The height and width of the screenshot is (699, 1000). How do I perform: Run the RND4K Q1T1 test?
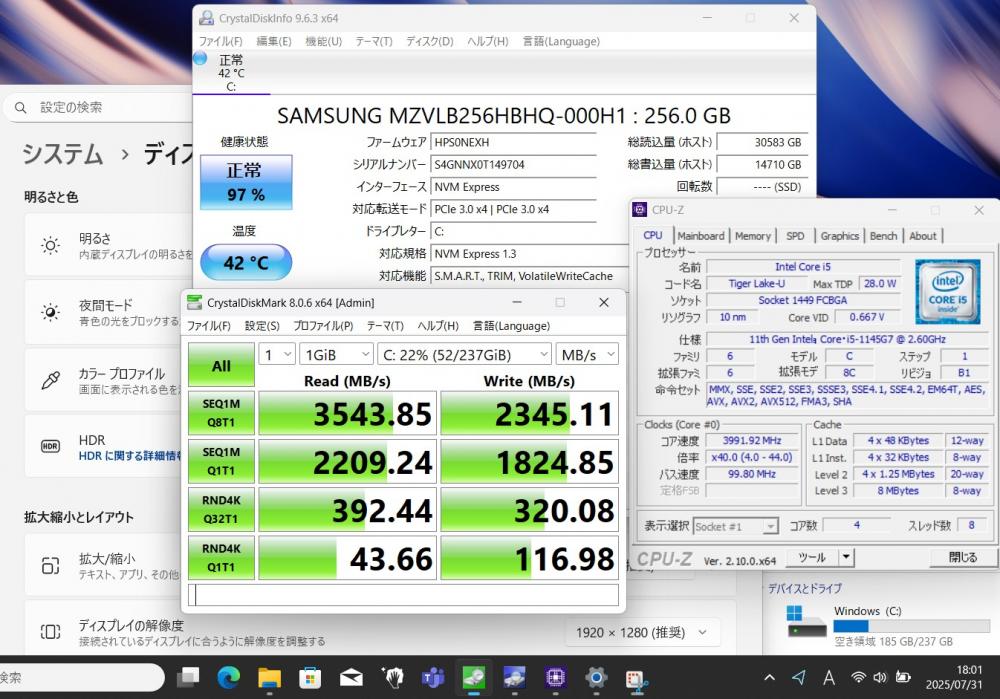221,558
